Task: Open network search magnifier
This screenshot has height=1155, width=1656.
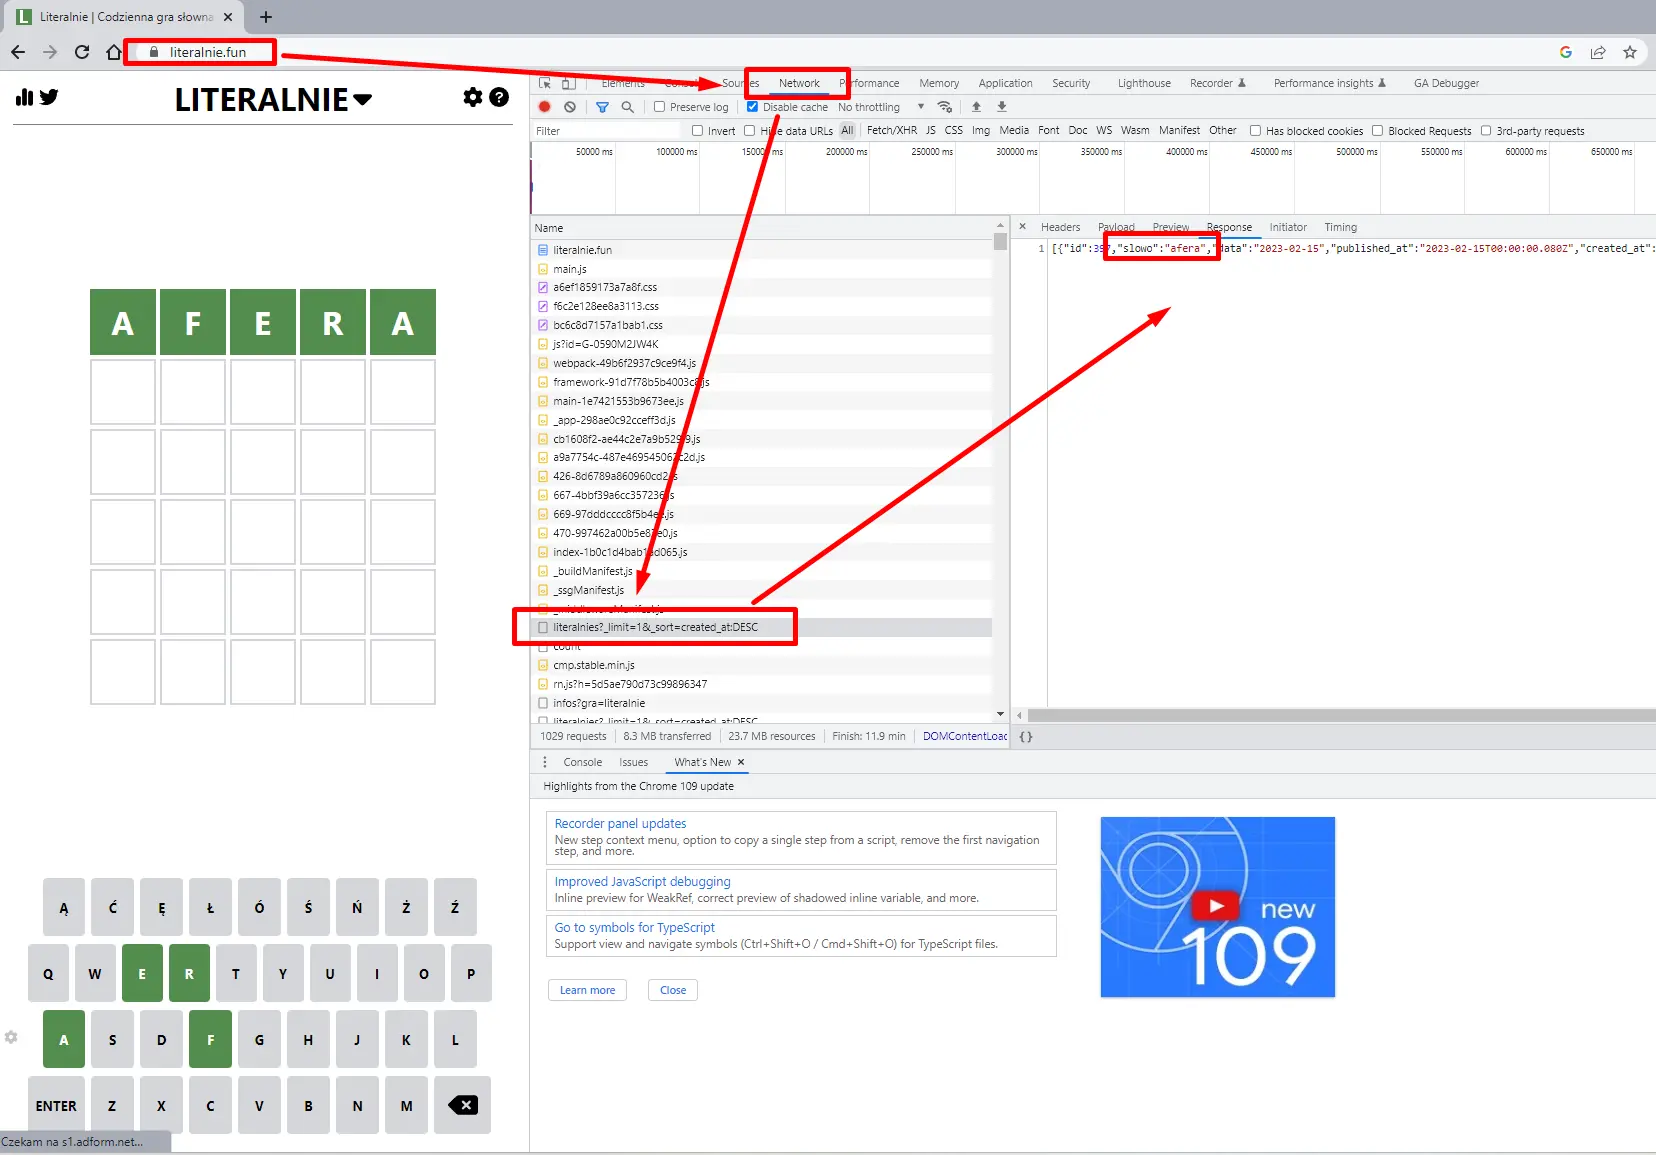Action: (x=627, y=107)
